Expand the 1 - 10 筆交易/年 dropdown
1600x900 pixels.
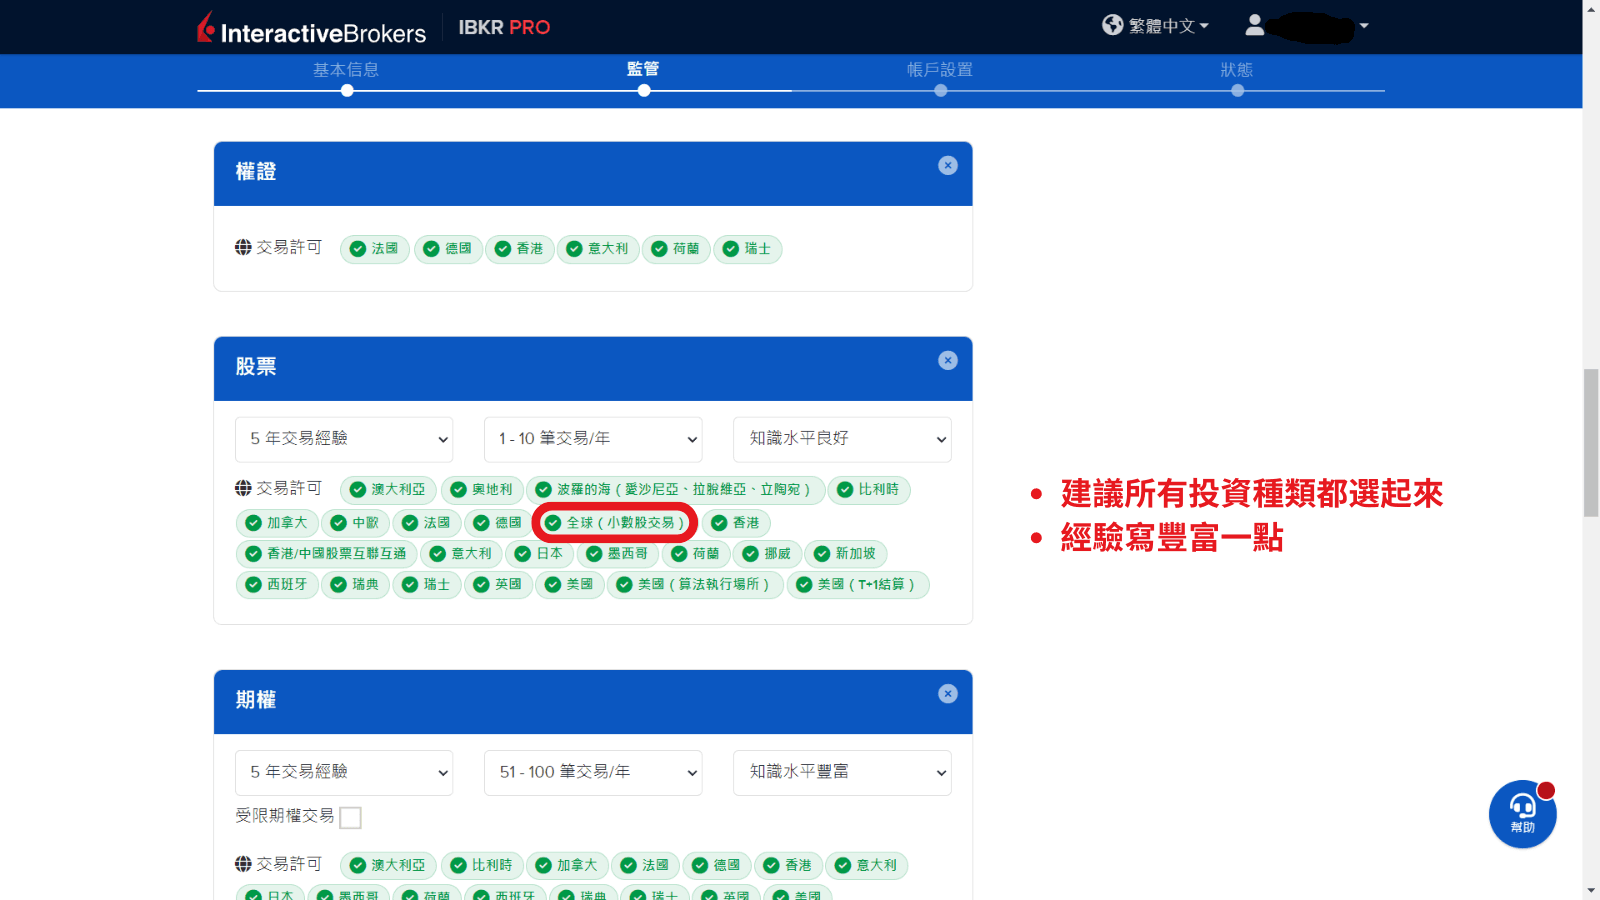593,439
